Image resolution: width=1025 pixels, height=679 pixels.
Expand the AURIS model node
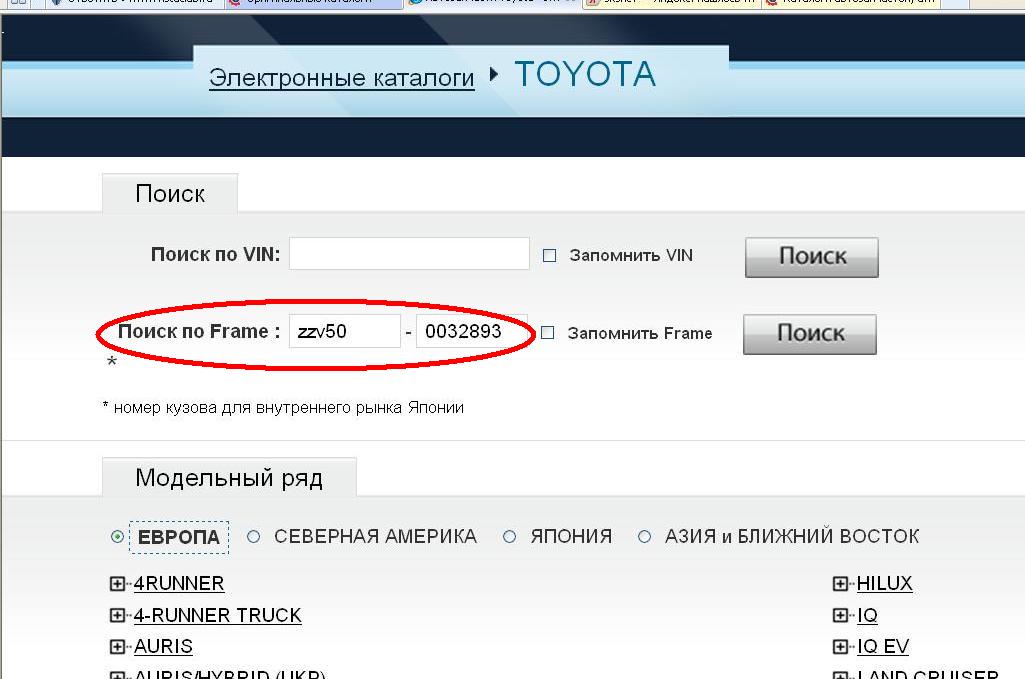click(117, 647)
